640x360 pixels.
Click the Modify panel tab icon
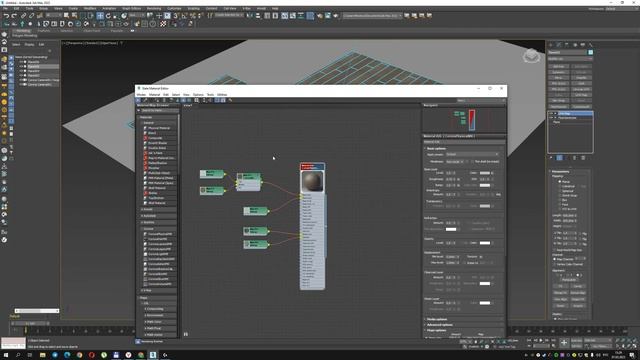(x=559, y=44)
